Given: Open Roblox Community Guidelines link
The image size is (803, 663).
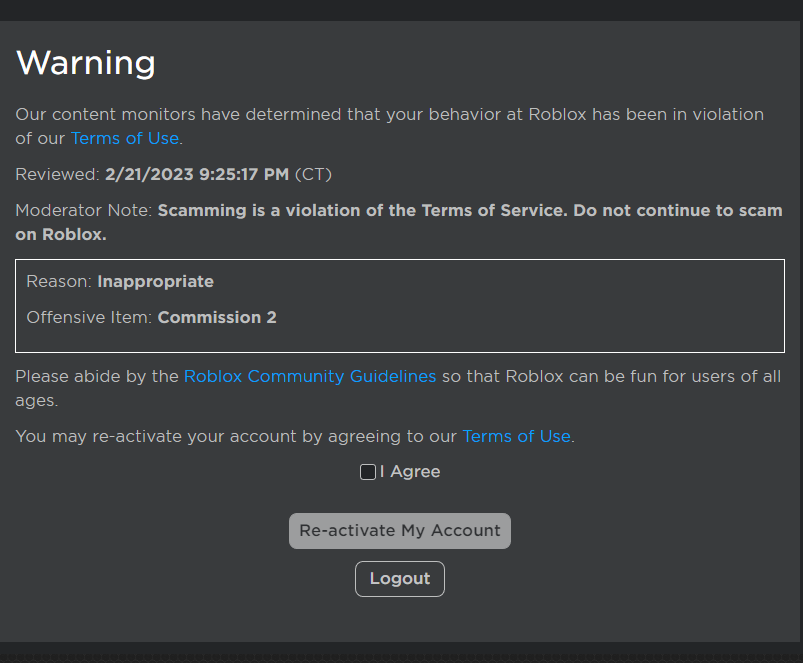Looking at the screenshot, I should pos(310,376).
